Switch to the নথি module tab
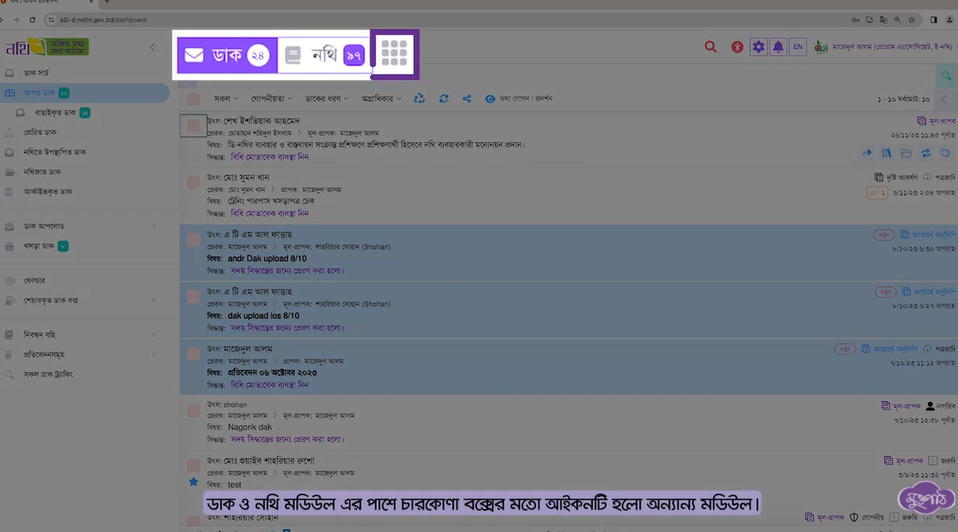 pyautogui.click(x=323, y=55)
